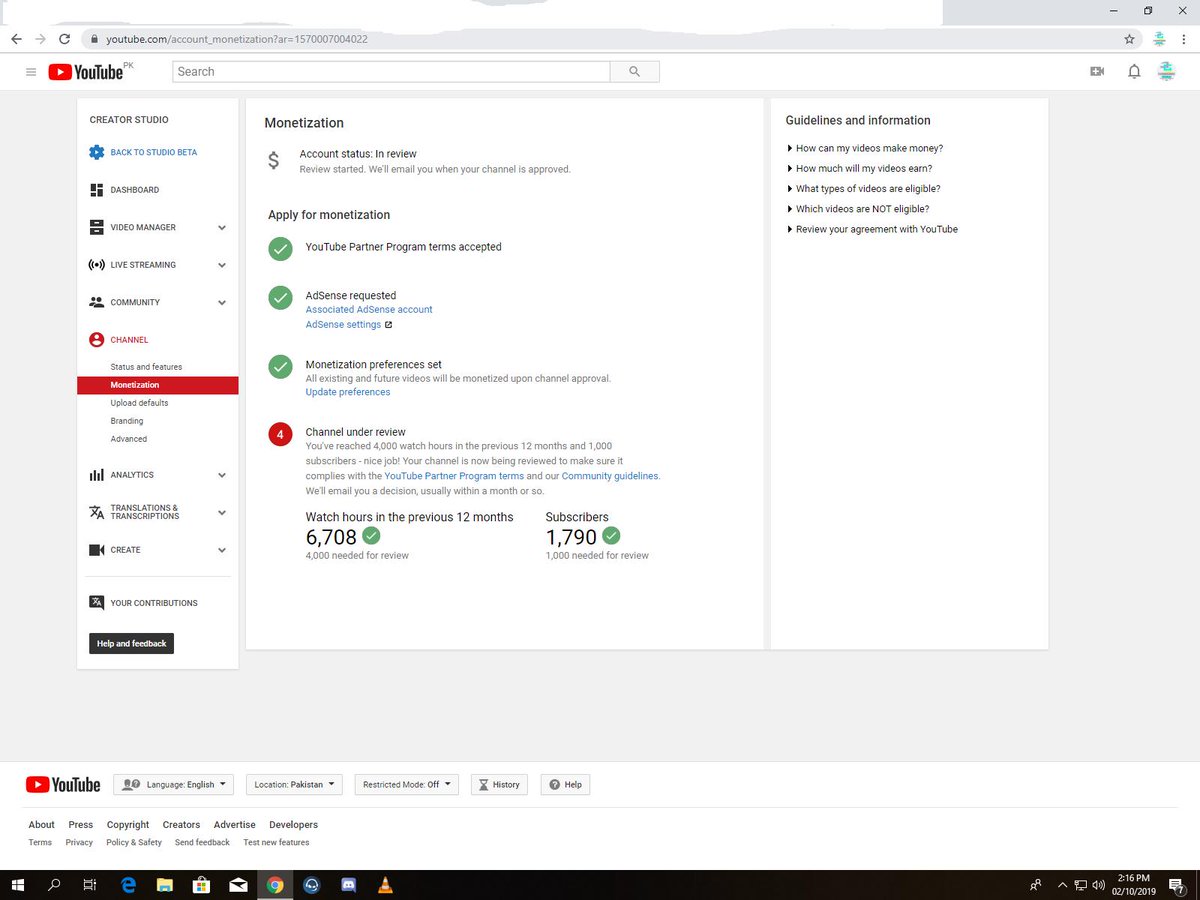Select the Monetization sidebar item
Image resolution: width=1200 pixels, height=900 pixels.
158,385
